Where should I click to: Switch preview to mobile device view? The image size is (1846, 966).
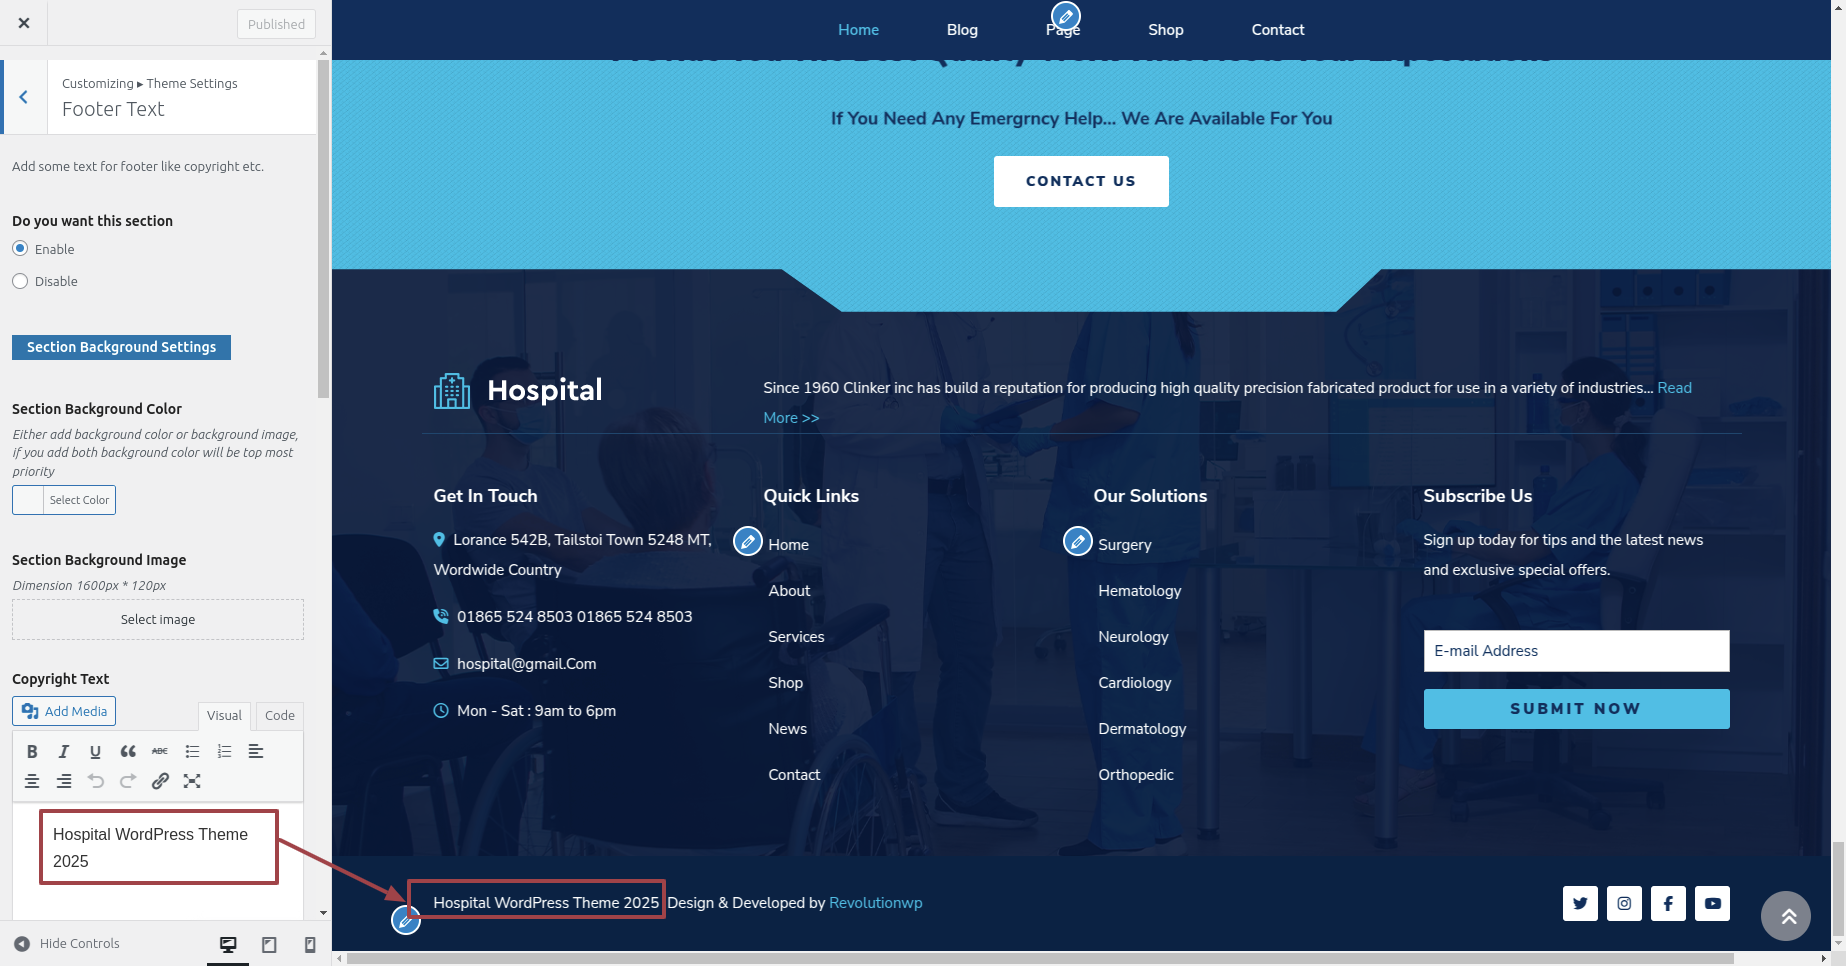(310, 944)
